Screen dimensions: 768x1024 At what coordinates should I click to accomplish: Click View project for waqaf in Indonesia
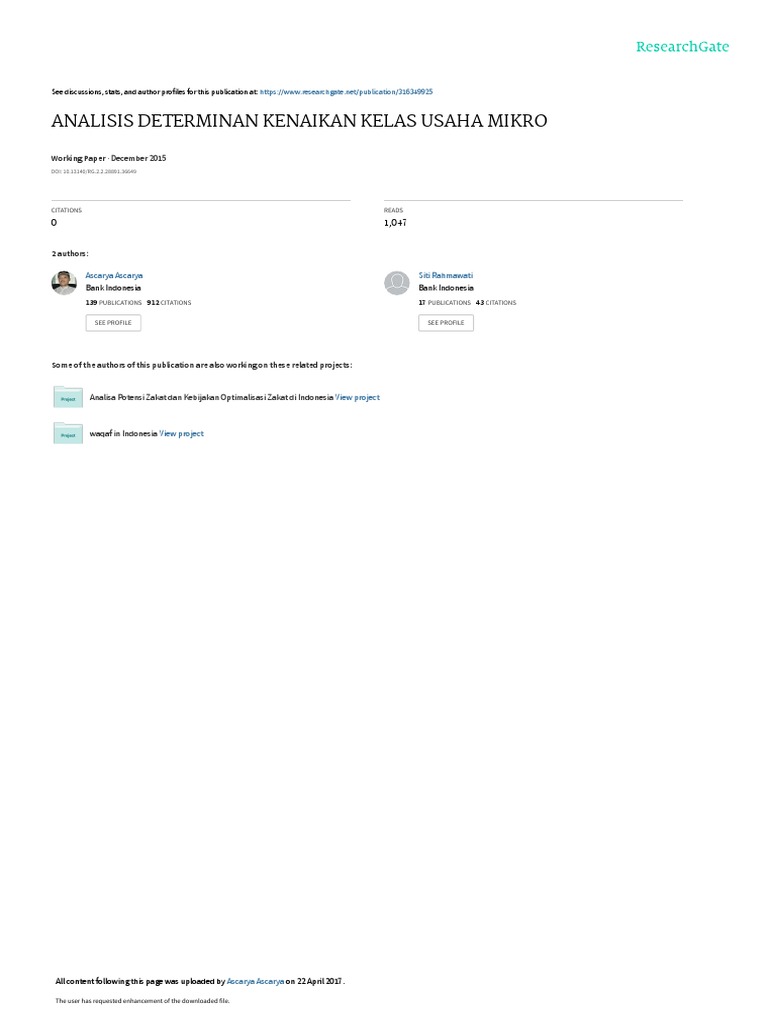182,434
